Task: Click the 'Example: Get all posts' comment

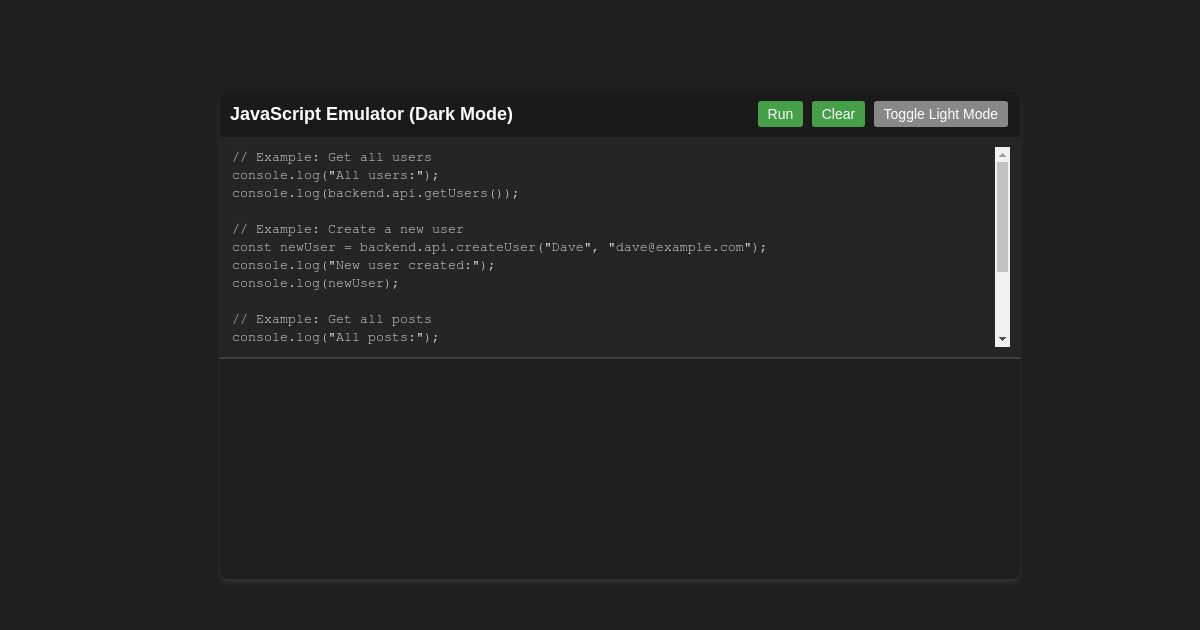Action: pyautogui.click(x=331, y=319)
